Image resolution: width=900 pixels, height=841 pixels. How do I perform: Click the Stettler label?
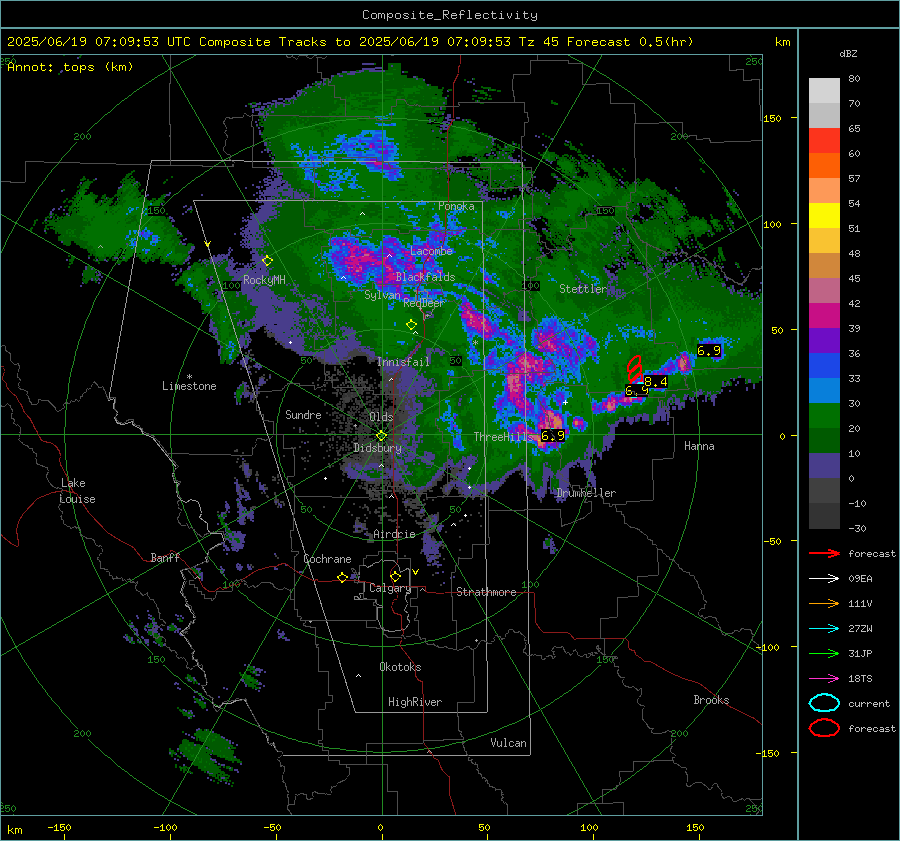click(583, 289)
